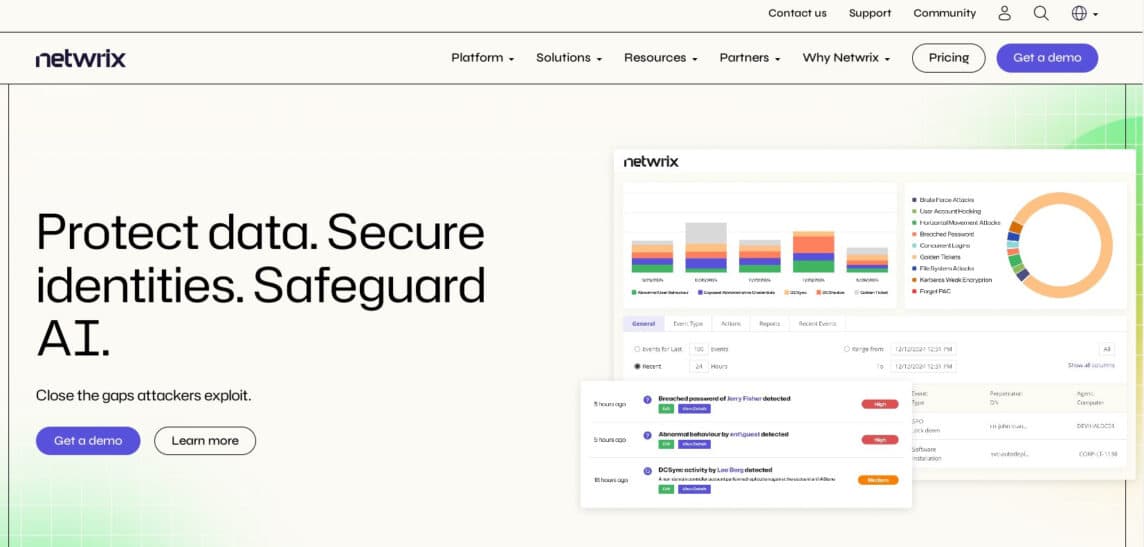
Task: Click Get a demo in the header
Action: [1047, 58]
